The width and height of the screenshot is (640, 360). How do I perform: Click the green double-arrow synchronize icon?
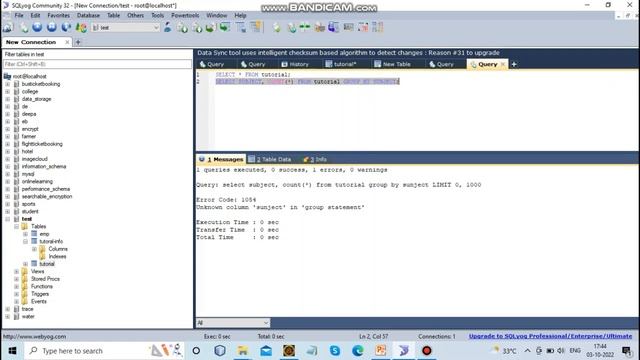point(304,27)
